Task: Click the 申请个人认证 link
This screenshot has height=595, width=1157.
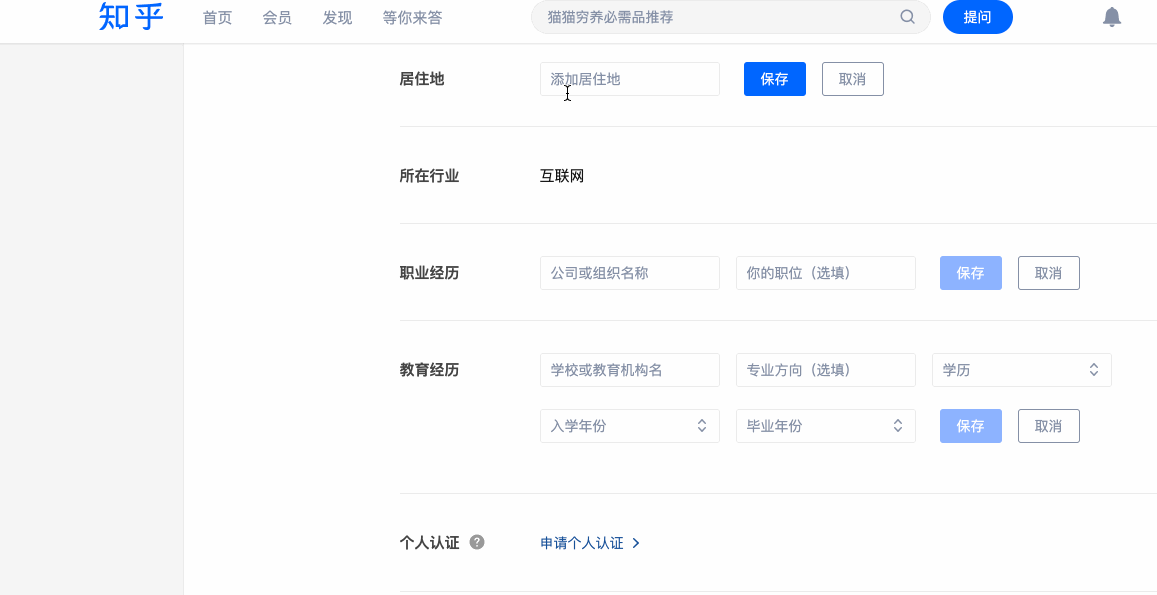Action: (581, 543)
